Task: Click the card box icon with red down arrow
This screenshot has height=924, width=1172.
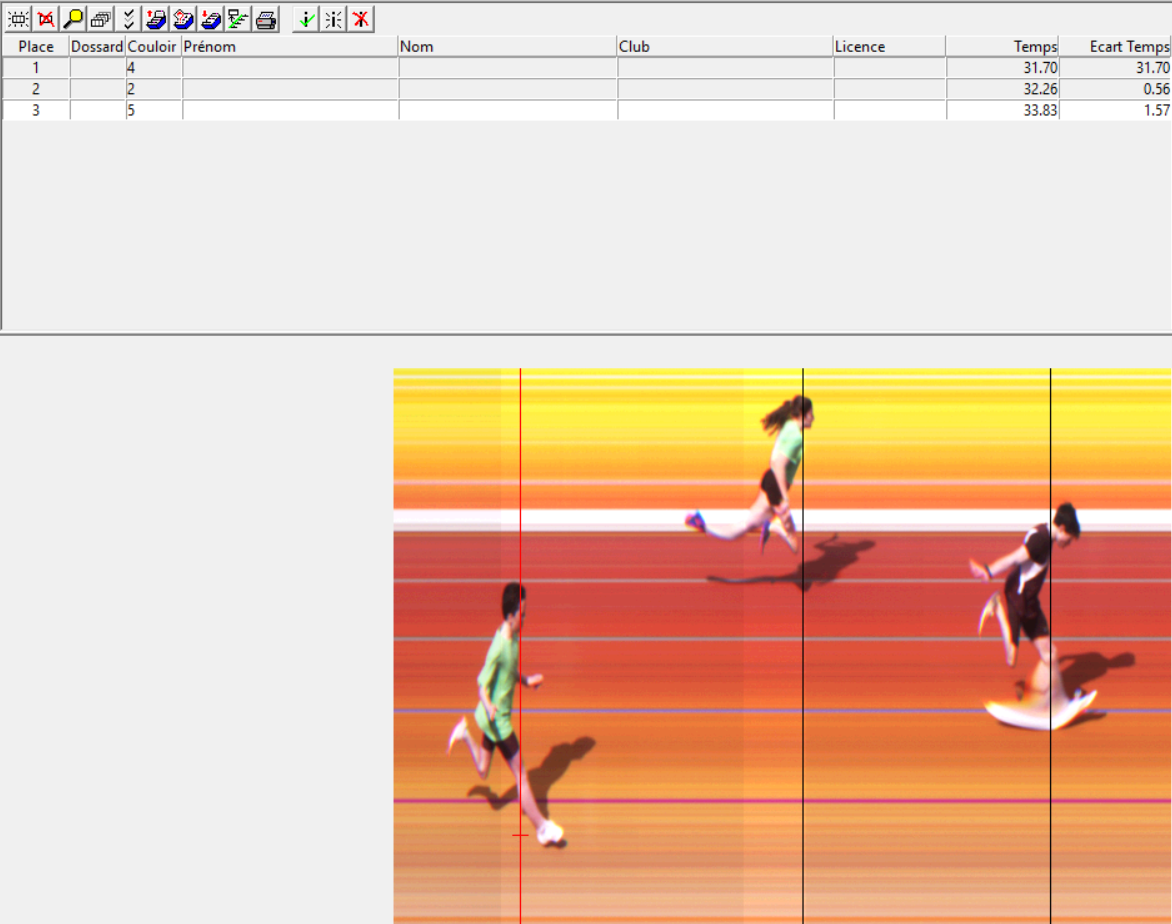Action: point(211,19)
